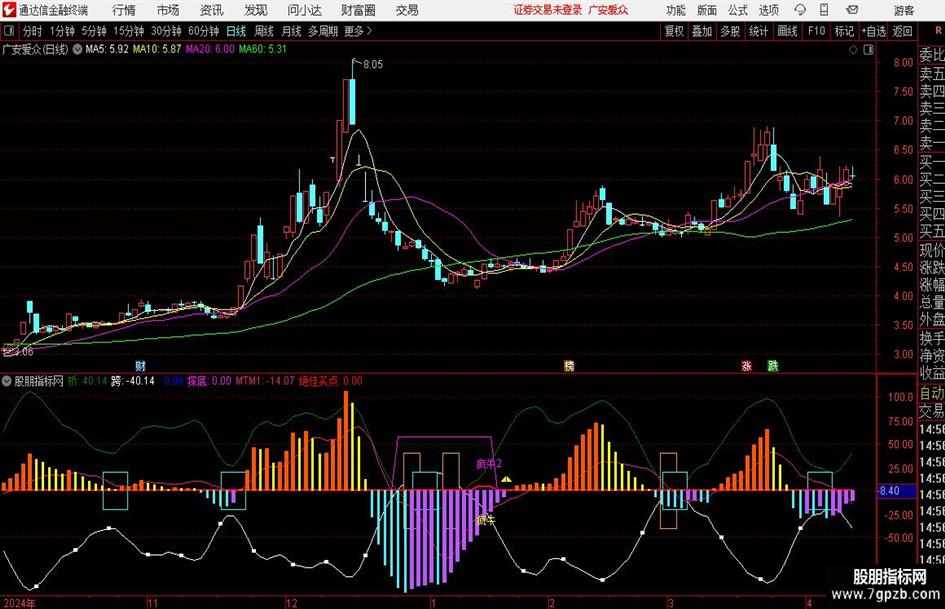Click the 股朋指标网 indicator name label

[x=39, y=381]
